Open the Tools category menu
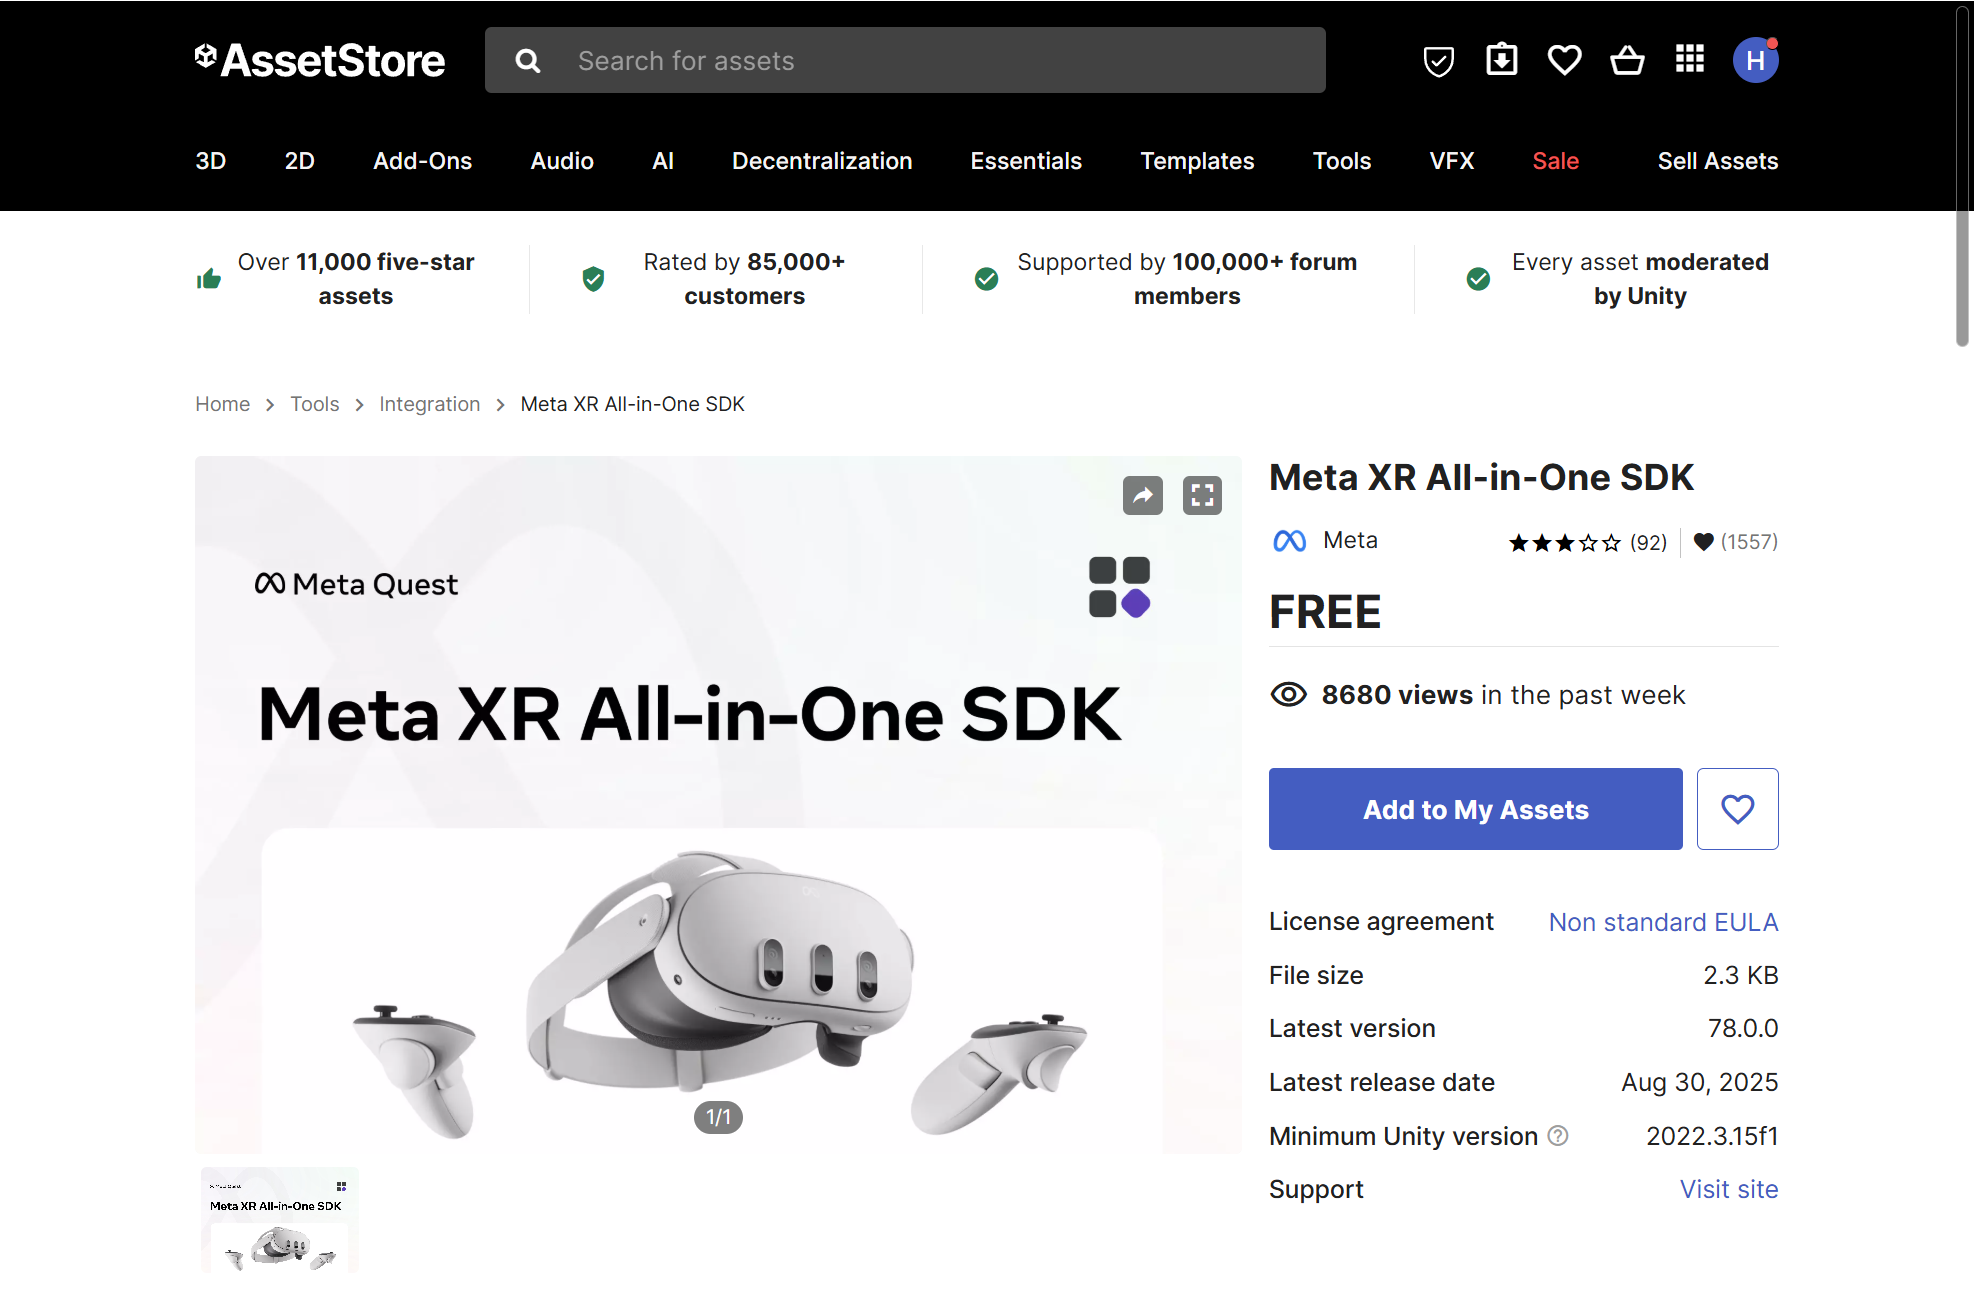1974x1308 pixels. [x=1341, y=161]
